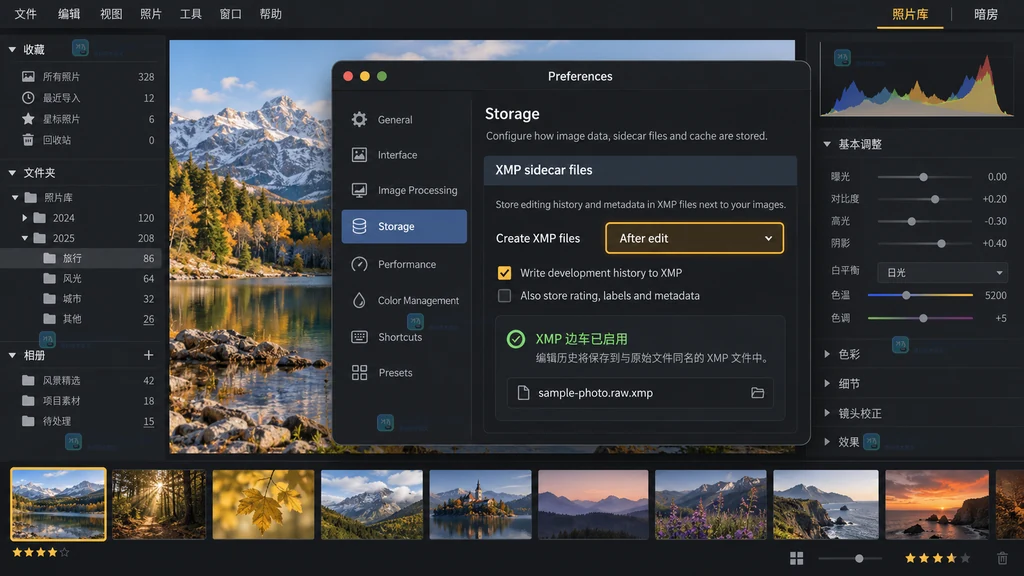This screenshot has width=1024, height=576.
Task: Click the 风景精选 album folder icon
Action: point(28,380)
